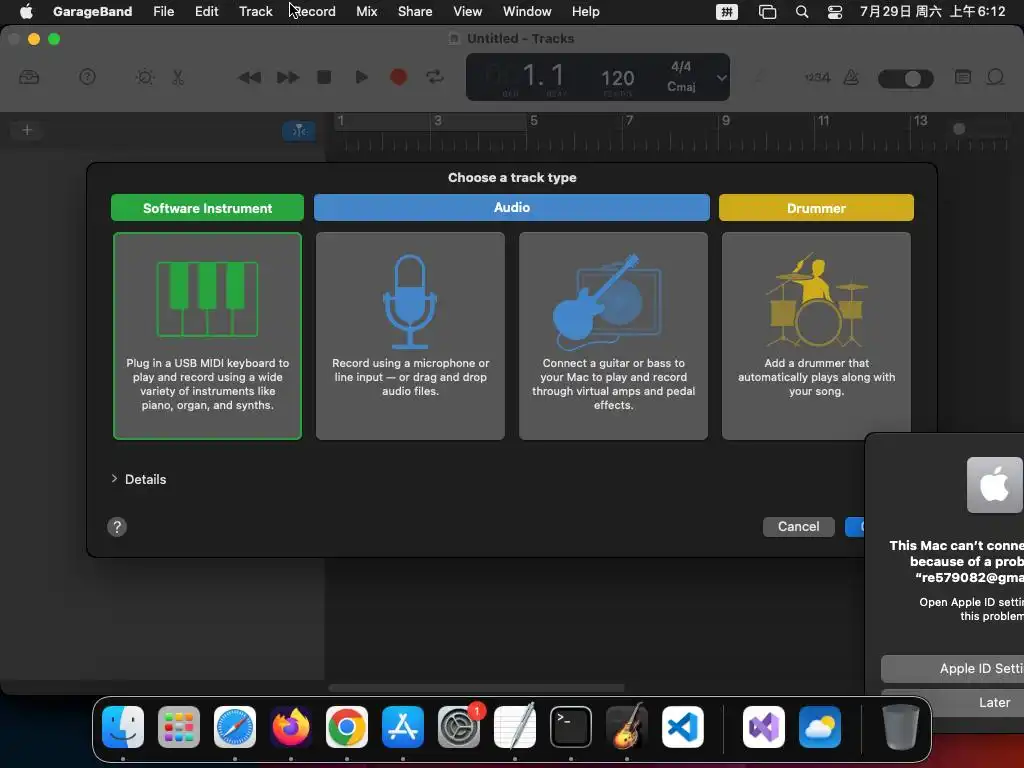This screenshot has width=1024, height=768.
Task: Click the Cancel button
Action: [798, 526]
